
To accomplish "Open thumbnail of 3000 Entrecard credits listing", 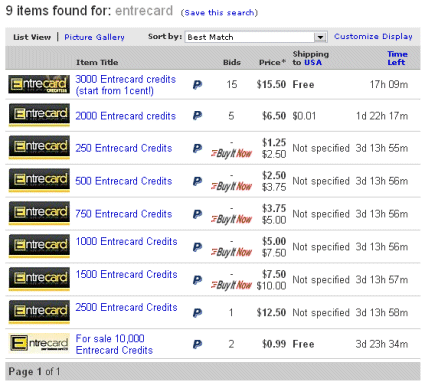I will (x=39, y=84).
